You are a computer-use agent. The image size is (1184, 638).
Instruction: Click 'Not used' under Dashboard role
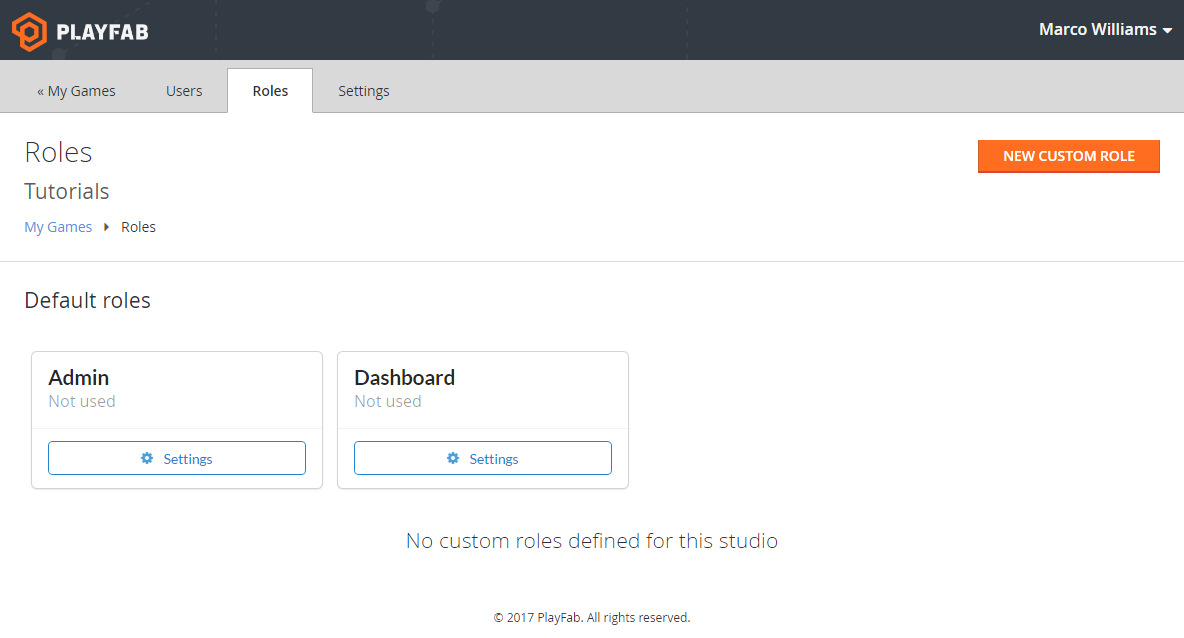pos(387,402)
